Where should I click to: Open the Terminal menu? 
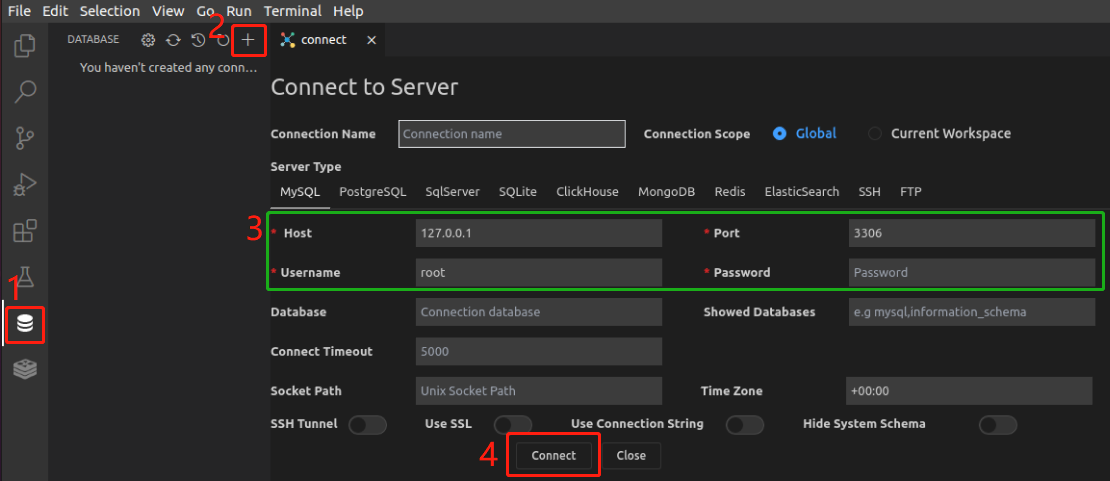[292, 11]
